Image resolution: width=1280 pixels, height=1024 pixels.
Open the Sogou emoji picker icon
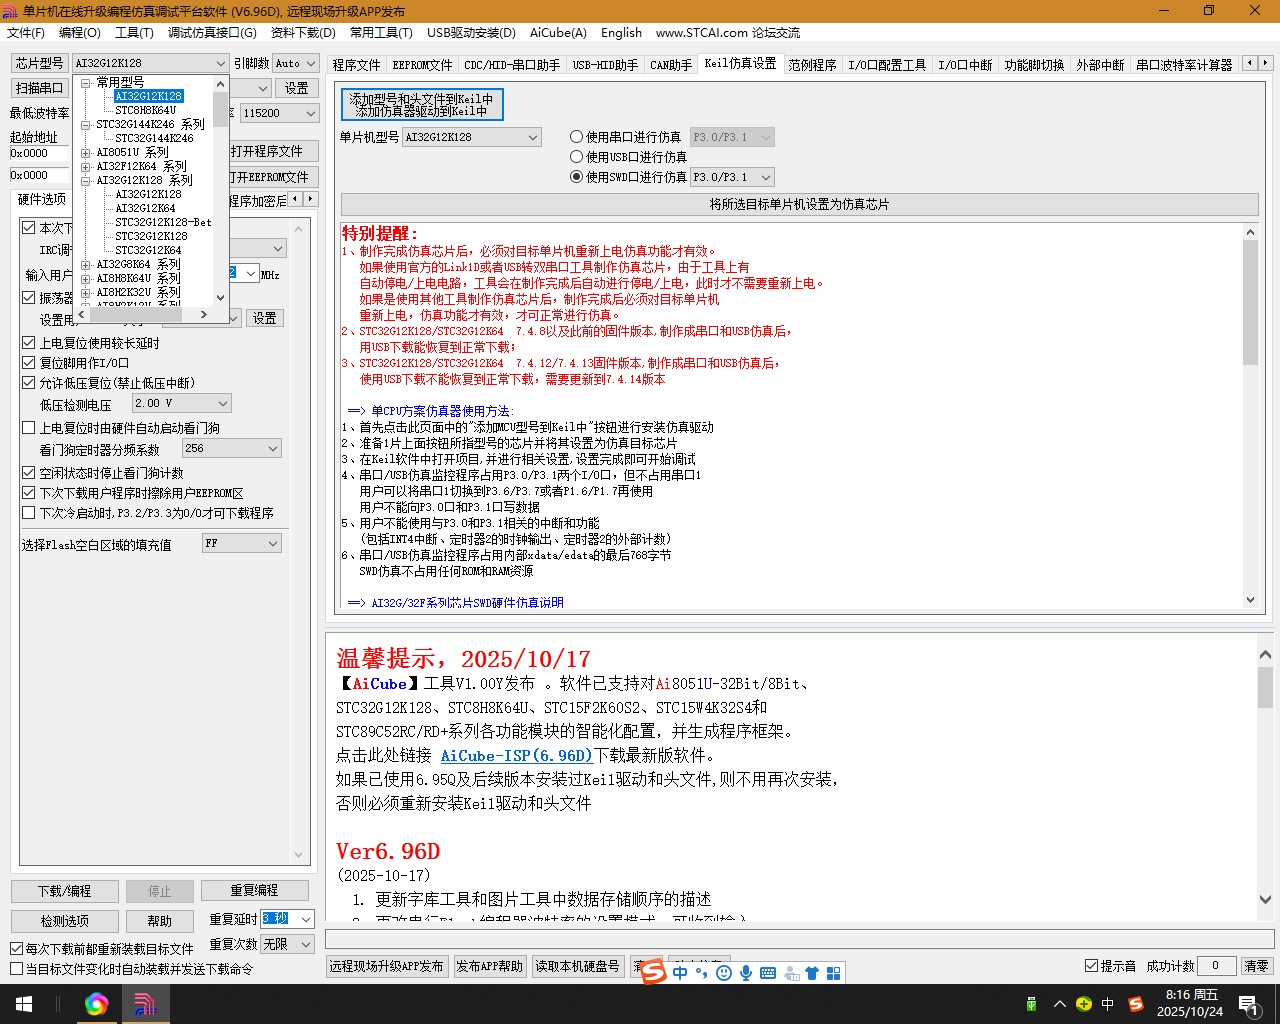coord(723,972)
